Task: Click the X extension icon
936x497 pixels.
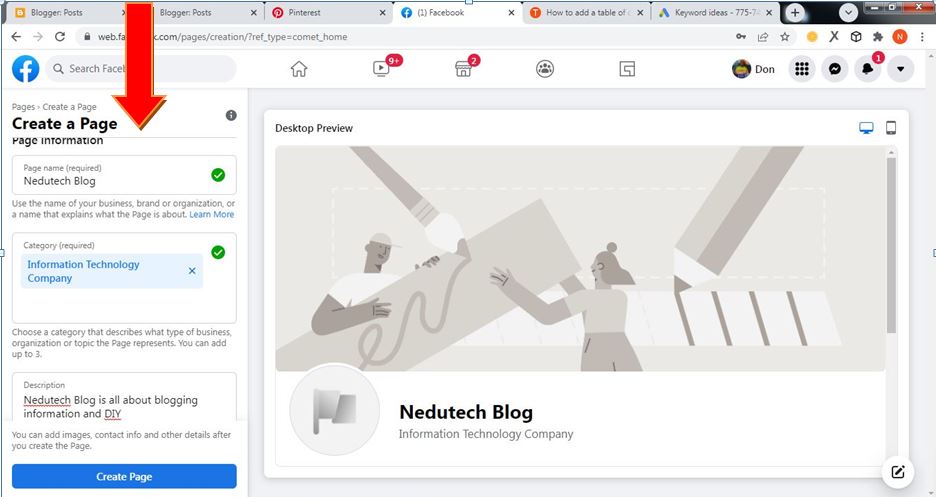Action: (x=834, y=36)
